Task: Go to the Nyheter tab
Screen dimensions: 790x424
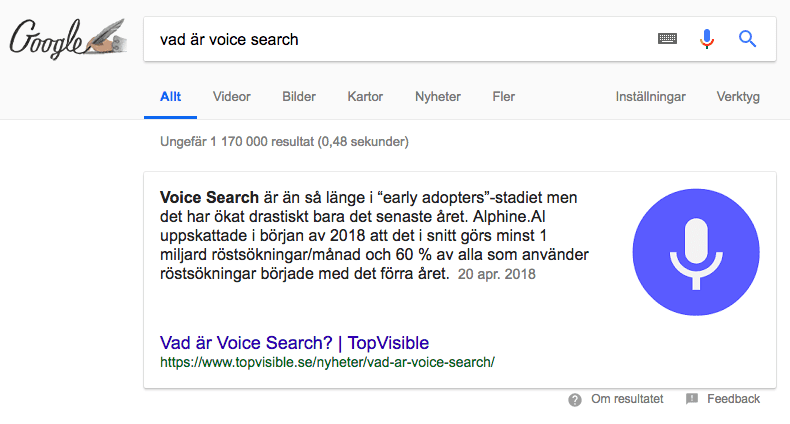Action: (x=438, y=97)
